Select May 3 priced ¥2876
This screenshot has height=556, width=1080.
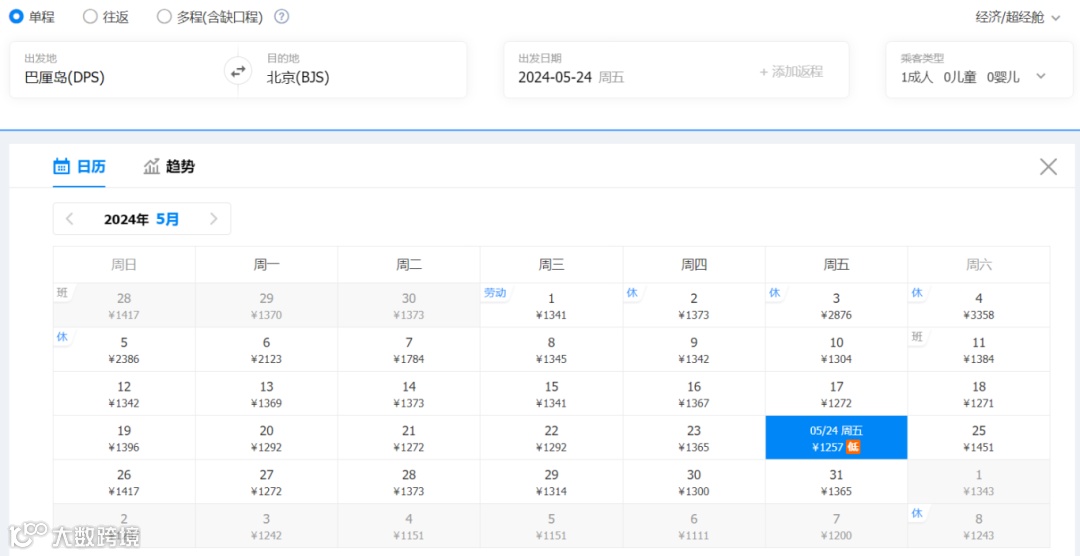(836, 305)
